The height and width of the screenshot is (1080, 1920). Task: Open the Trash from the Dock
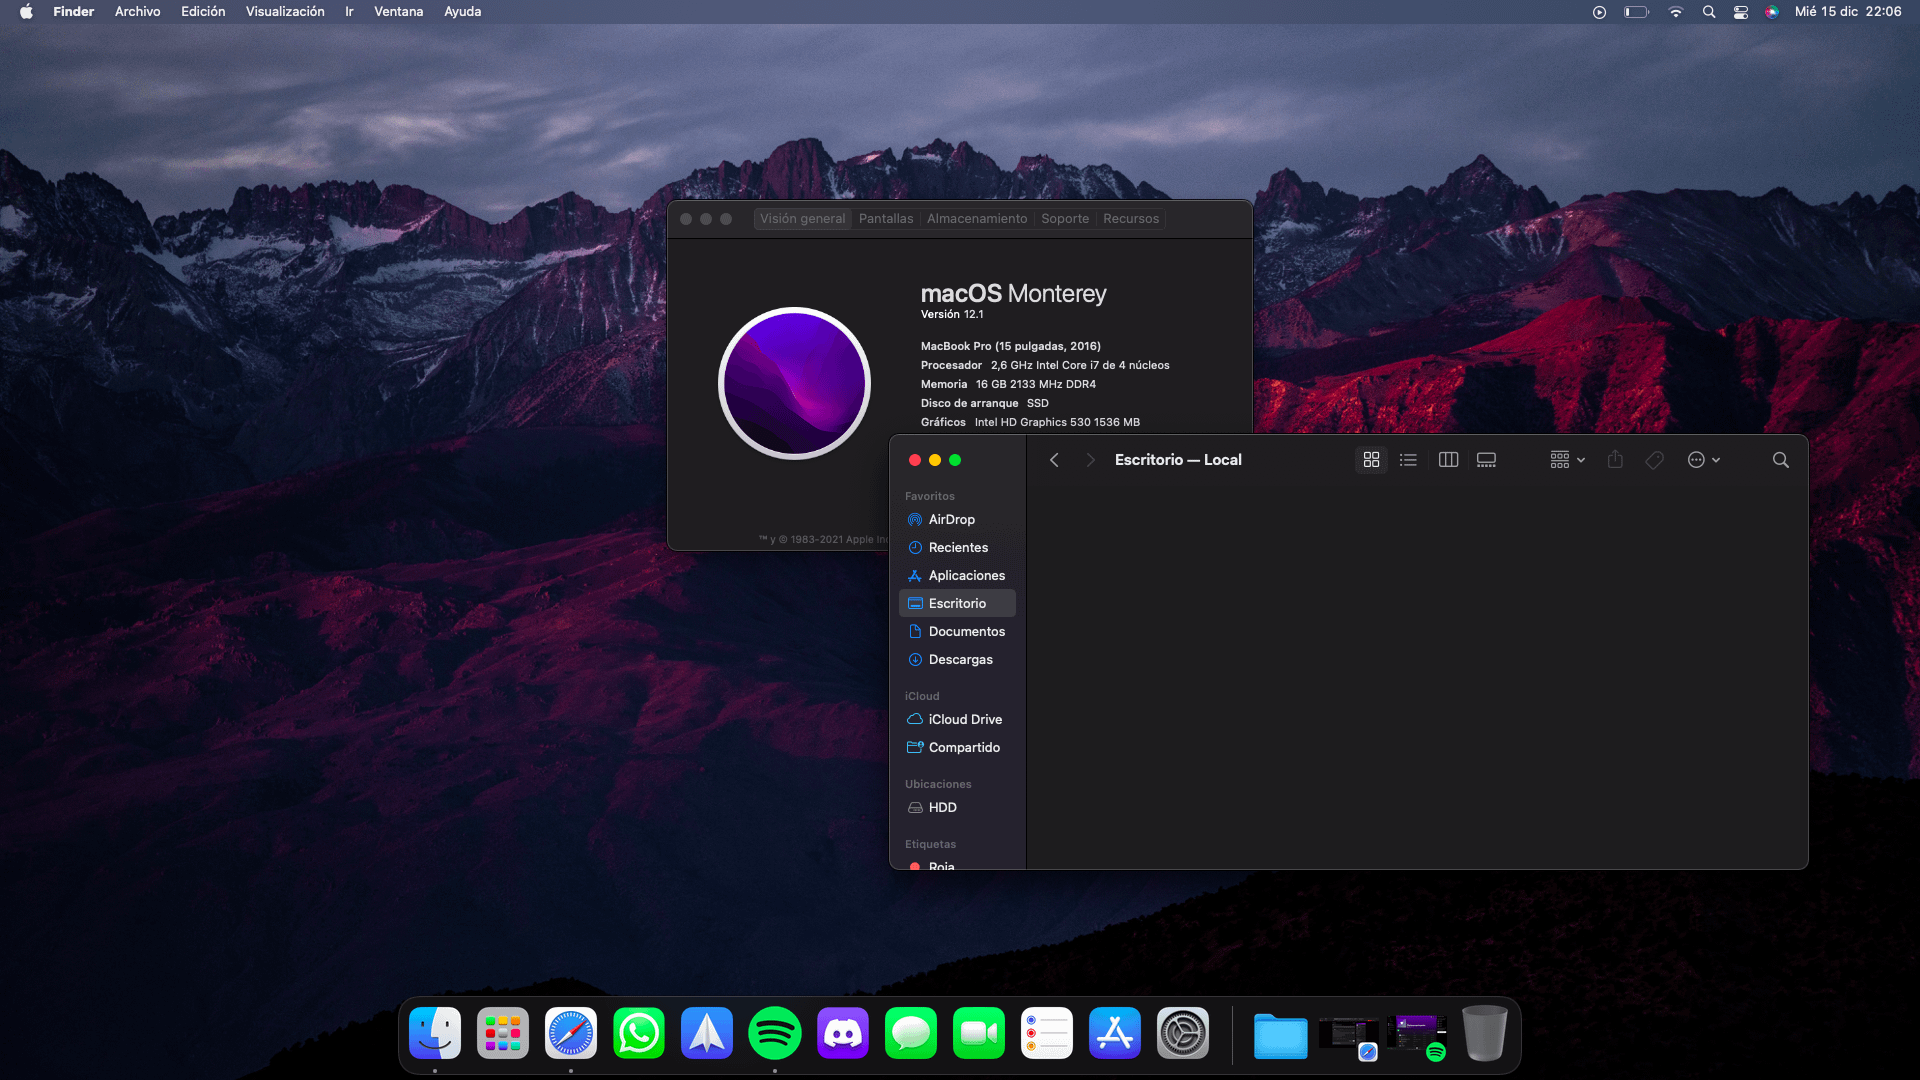tap(1485, 1033)
